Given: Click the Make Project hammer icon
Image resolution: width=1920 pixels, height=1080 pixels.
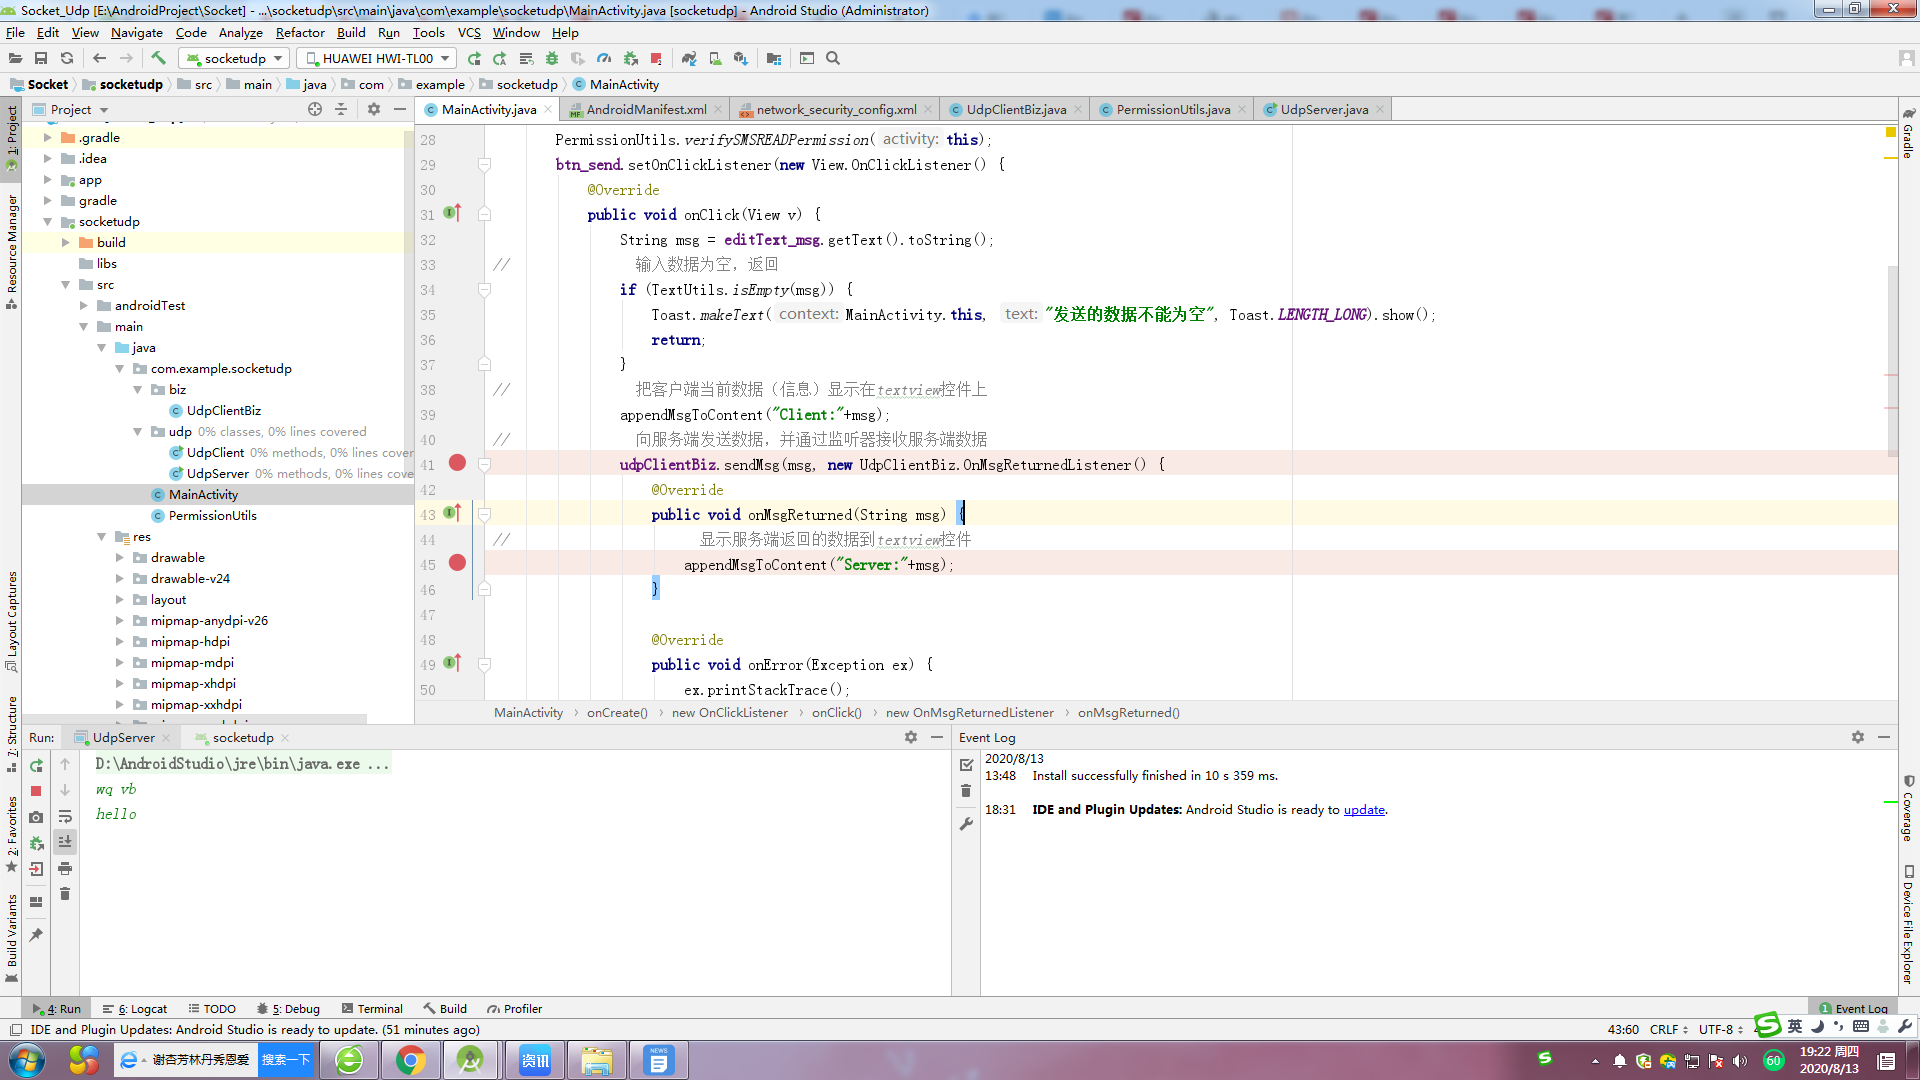Looking at the screenshot, I should coord(158,58).
